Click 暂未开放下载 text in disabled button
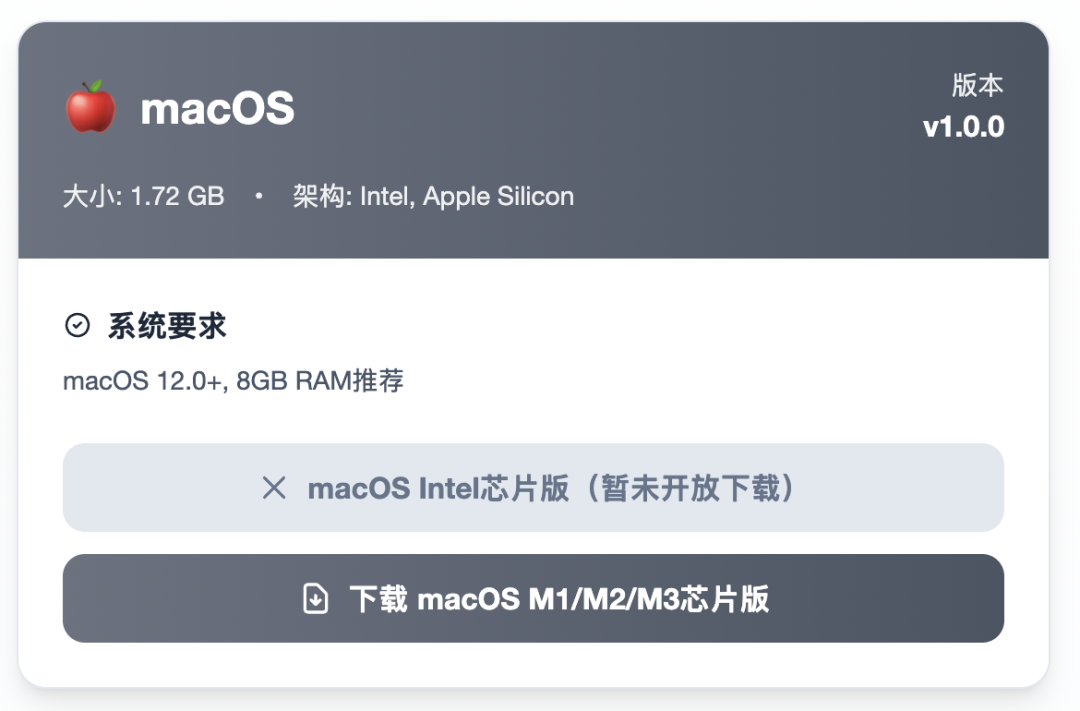 click(691, 488)
